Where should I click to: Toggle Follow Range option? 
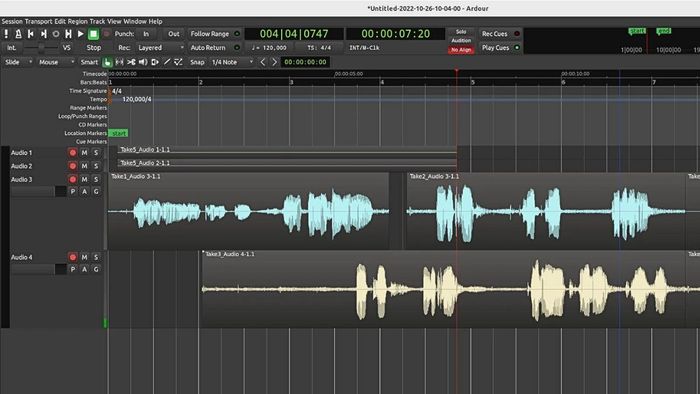pyautogui.click(x=215, y=34)
